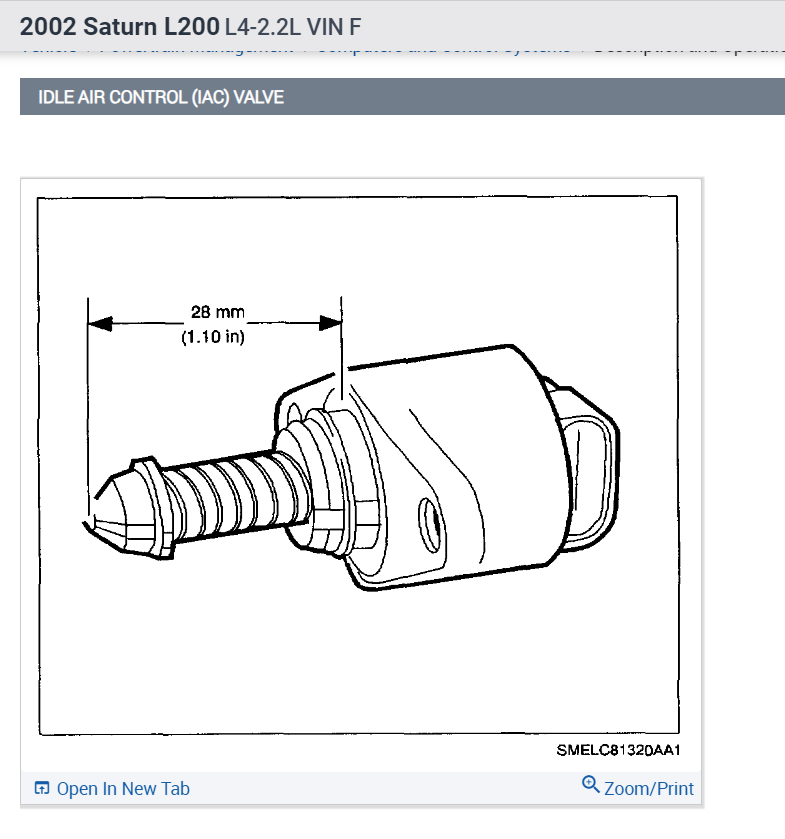The height and width of the screenshot is (839, 785).
Task: Click the image code SMELC81320AA1
Action: [618, 750]
